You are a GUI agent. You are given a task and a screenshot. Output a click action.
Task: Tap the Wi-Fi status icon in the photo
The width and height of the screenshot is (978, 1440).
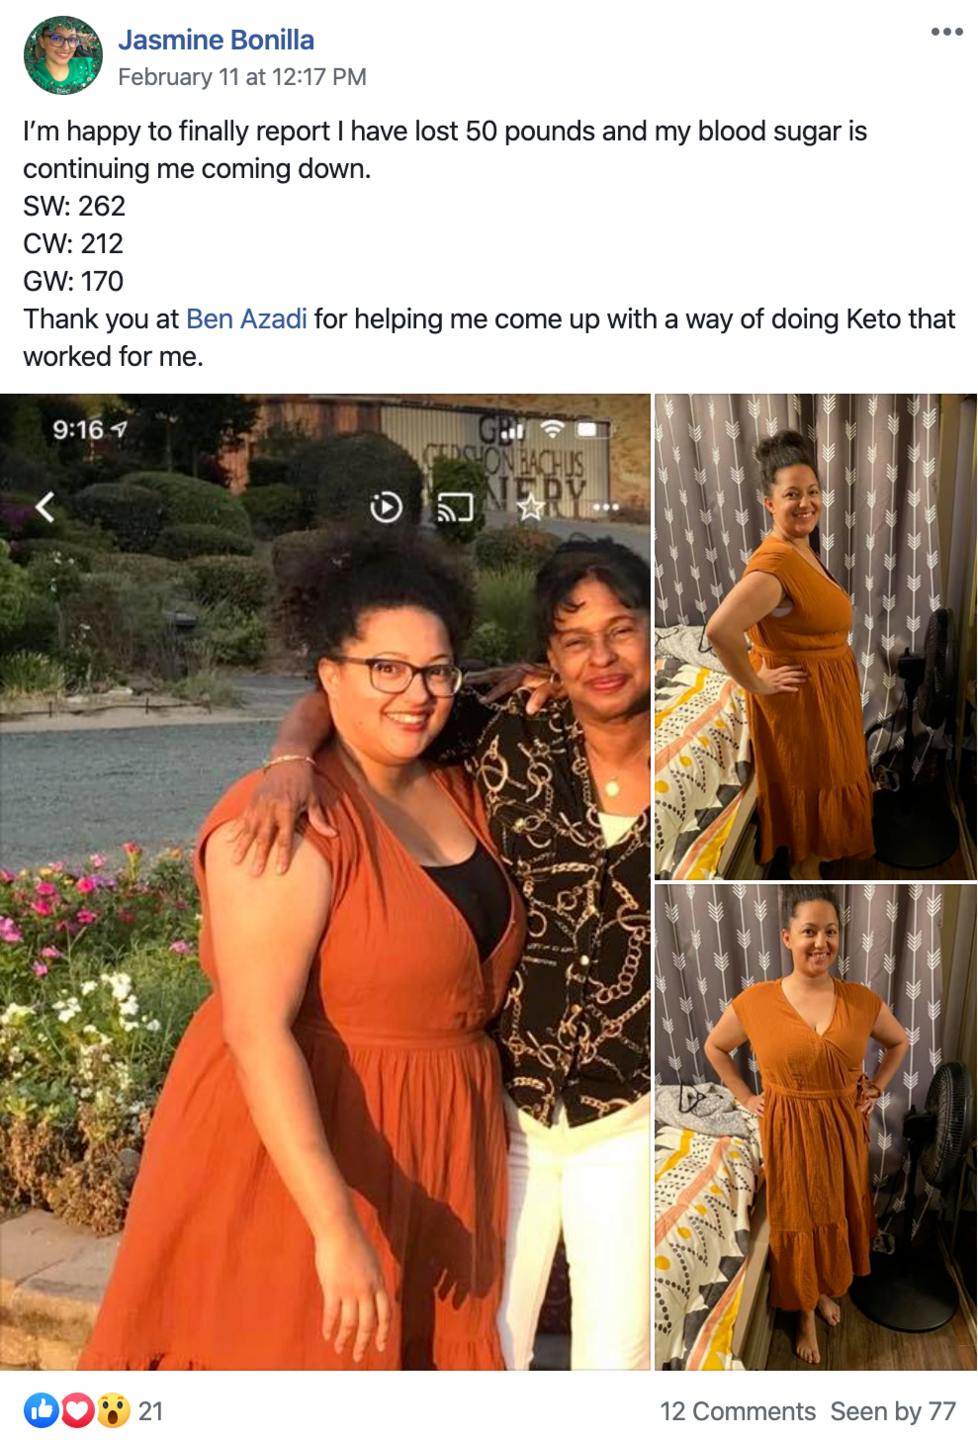point(552,429)
